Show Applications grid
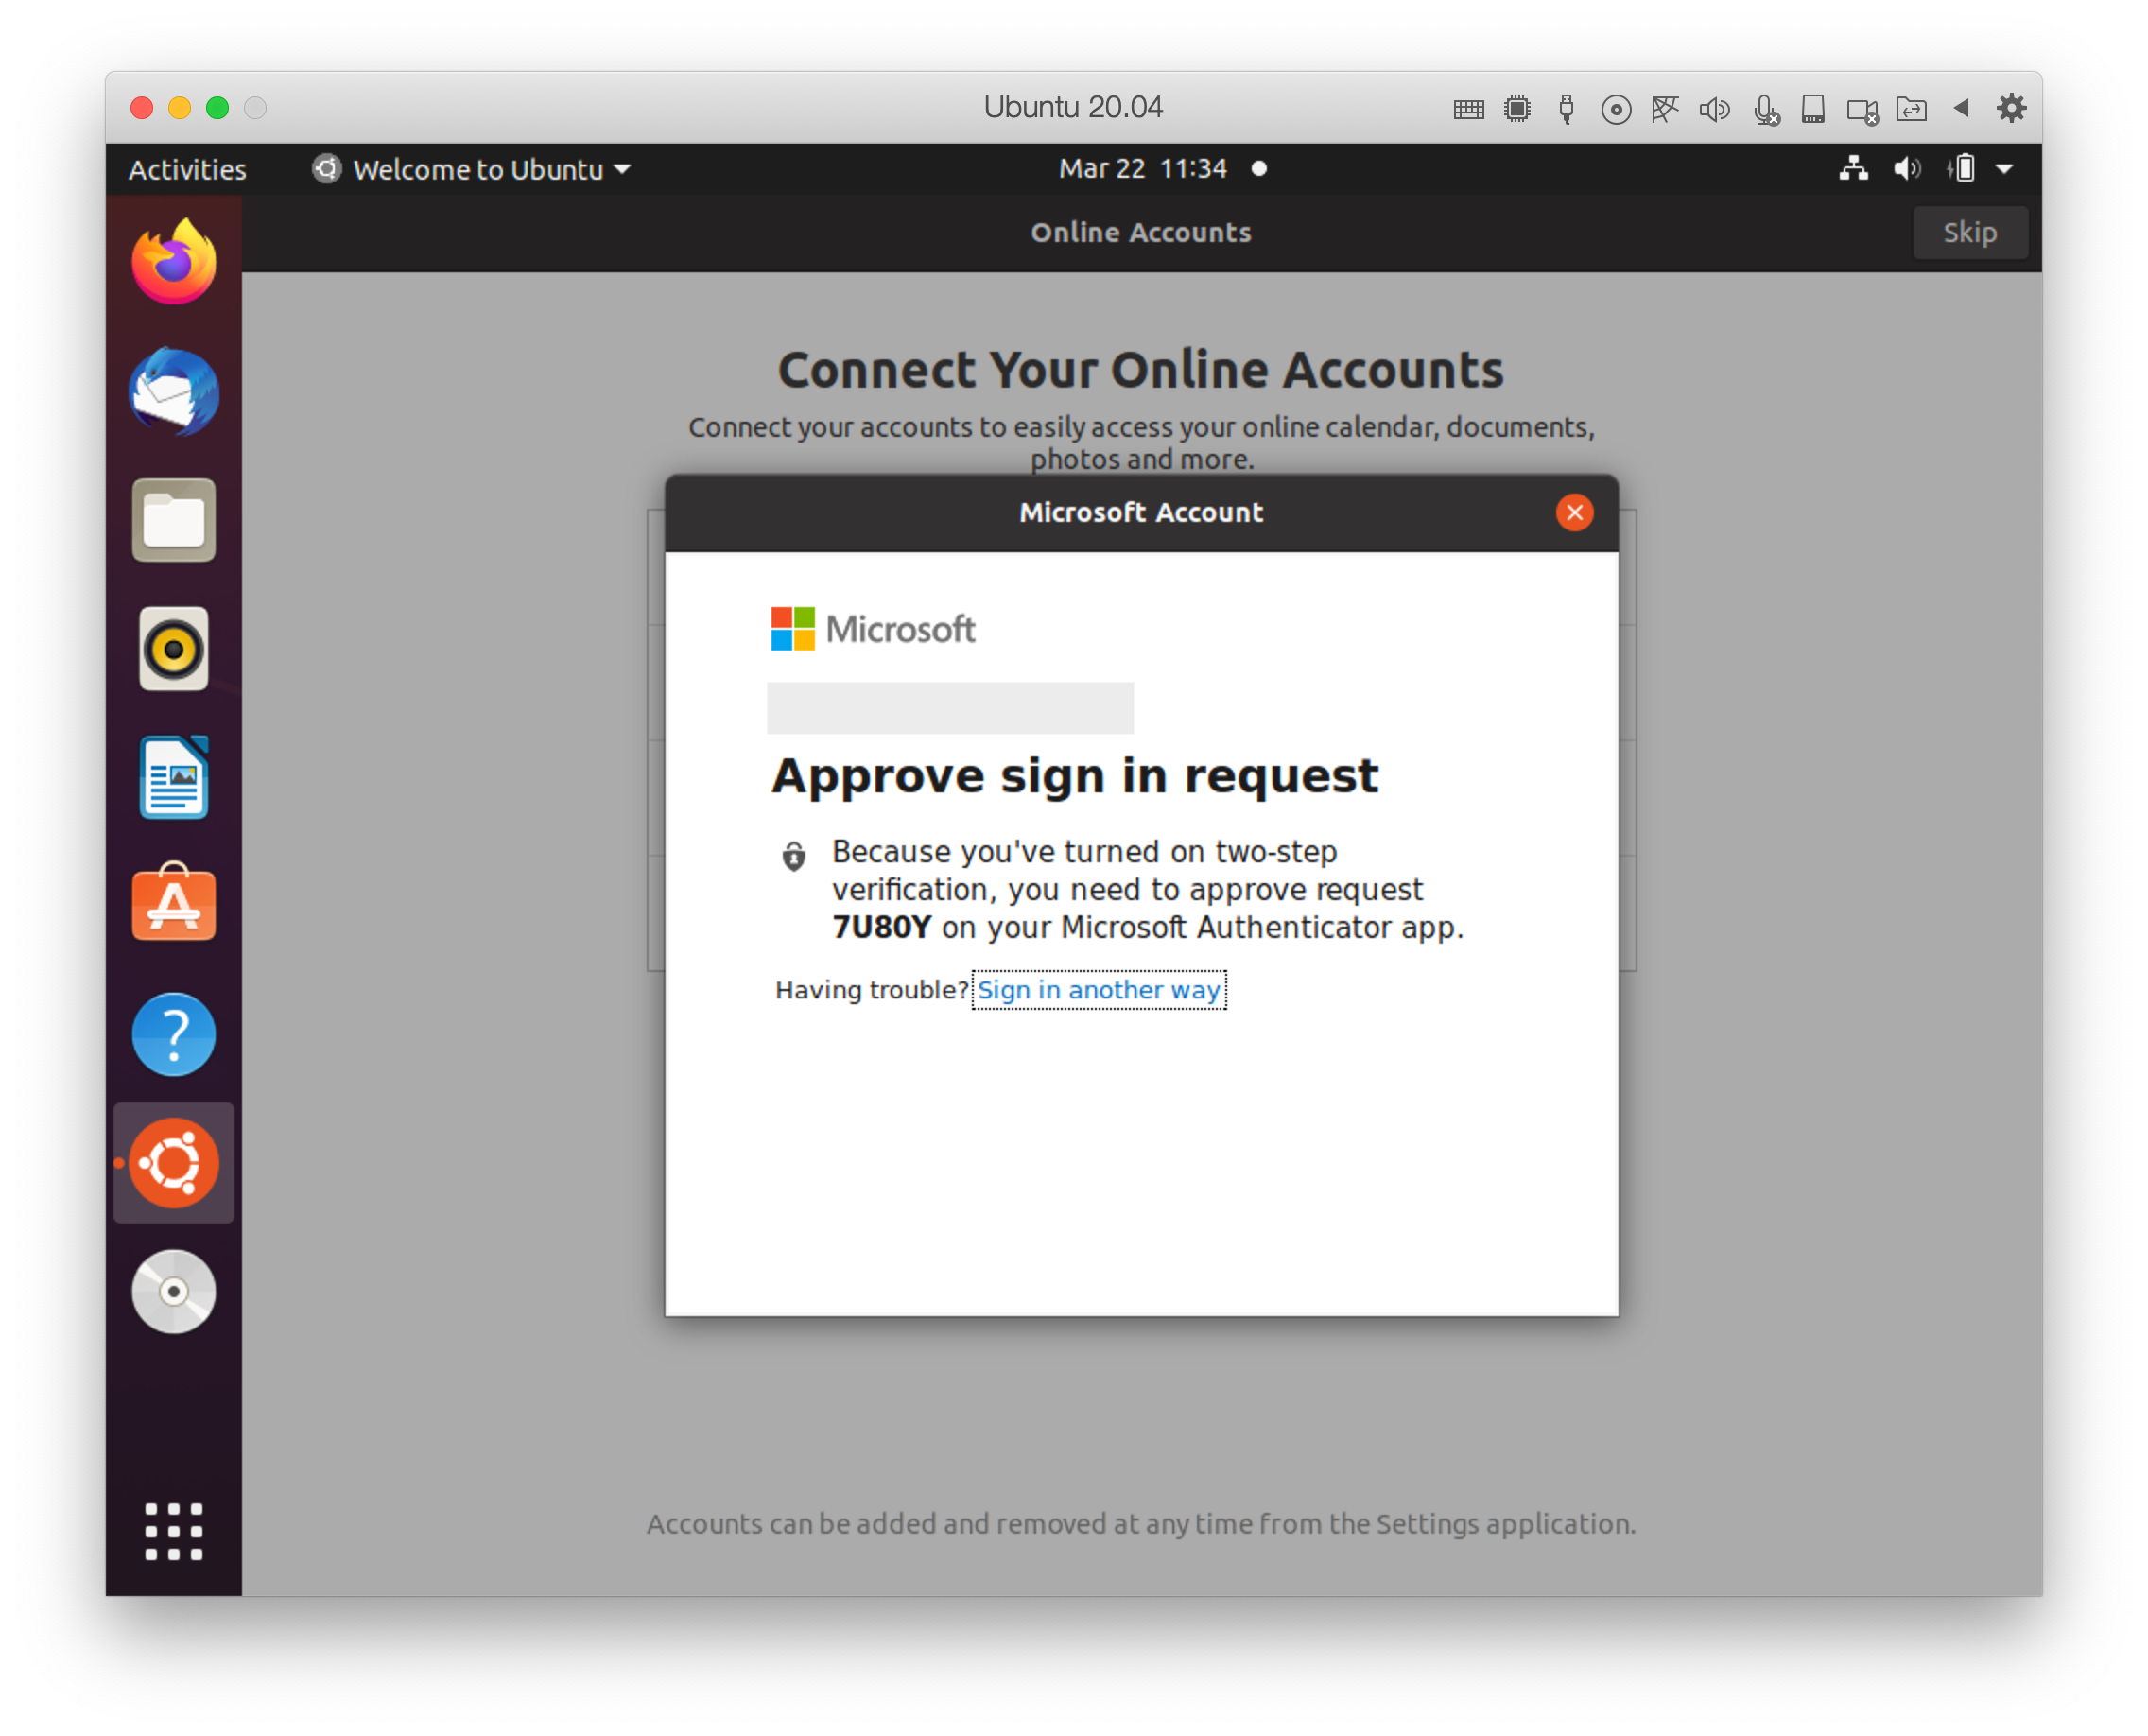The width and height of the screenshot is (2148, 1736). (174, 1531)
